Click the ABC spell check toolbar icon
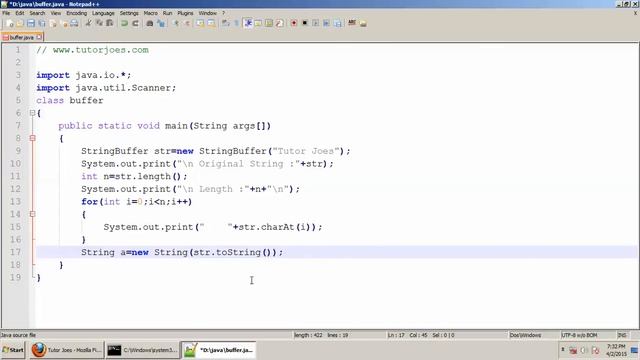 351,23
